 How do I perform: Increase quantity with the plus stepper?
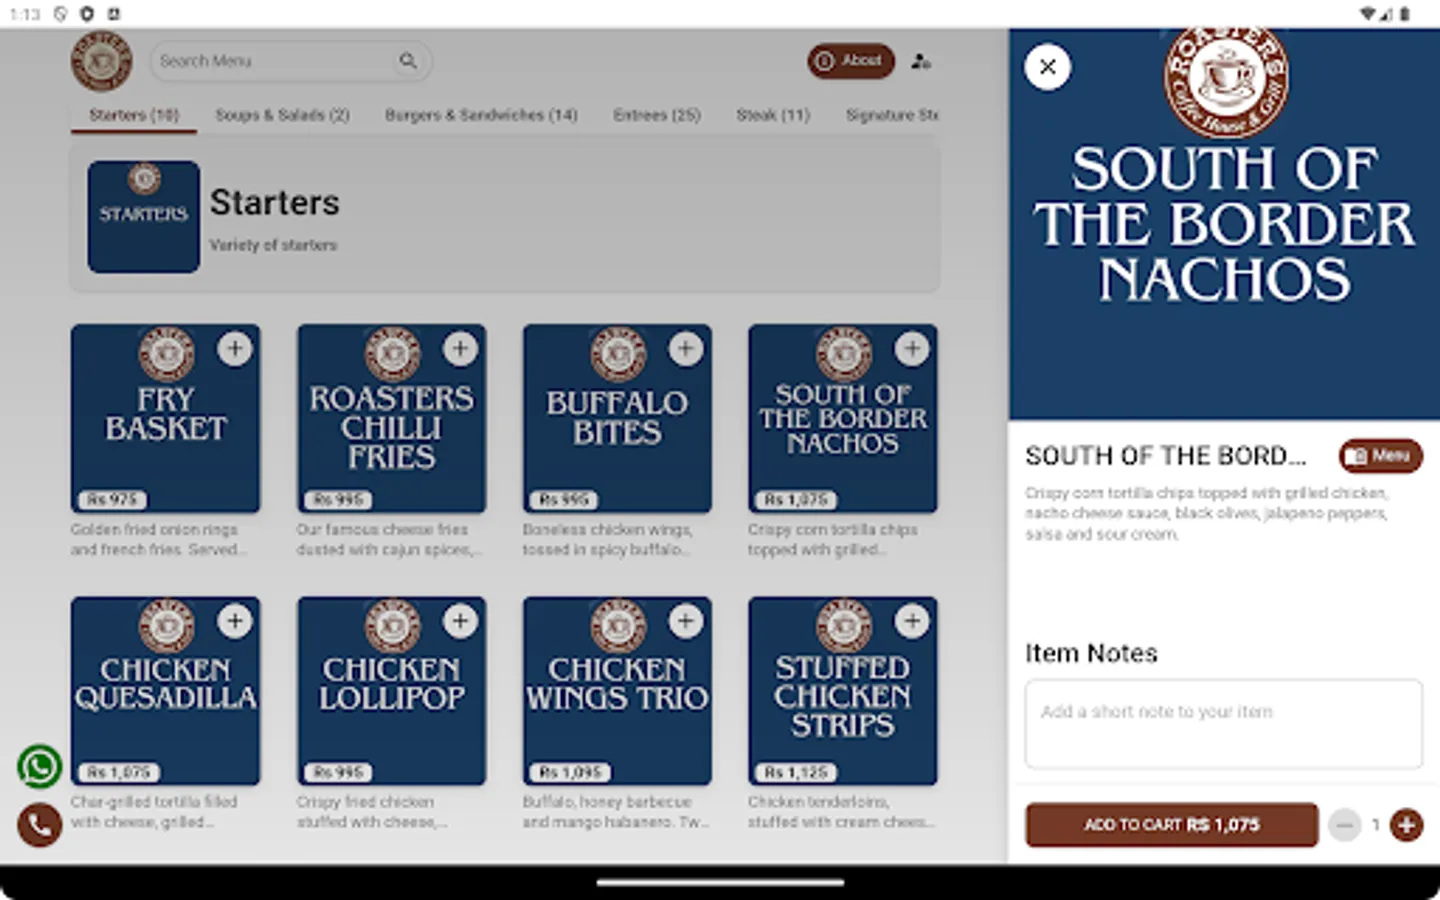(x=1407, y=825)
